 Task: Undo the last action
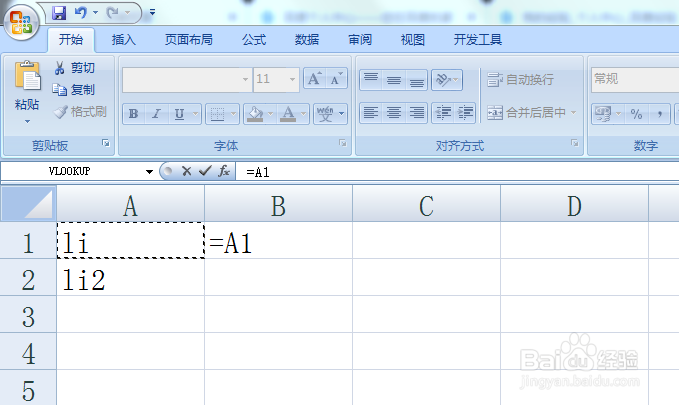pos(81,13)
